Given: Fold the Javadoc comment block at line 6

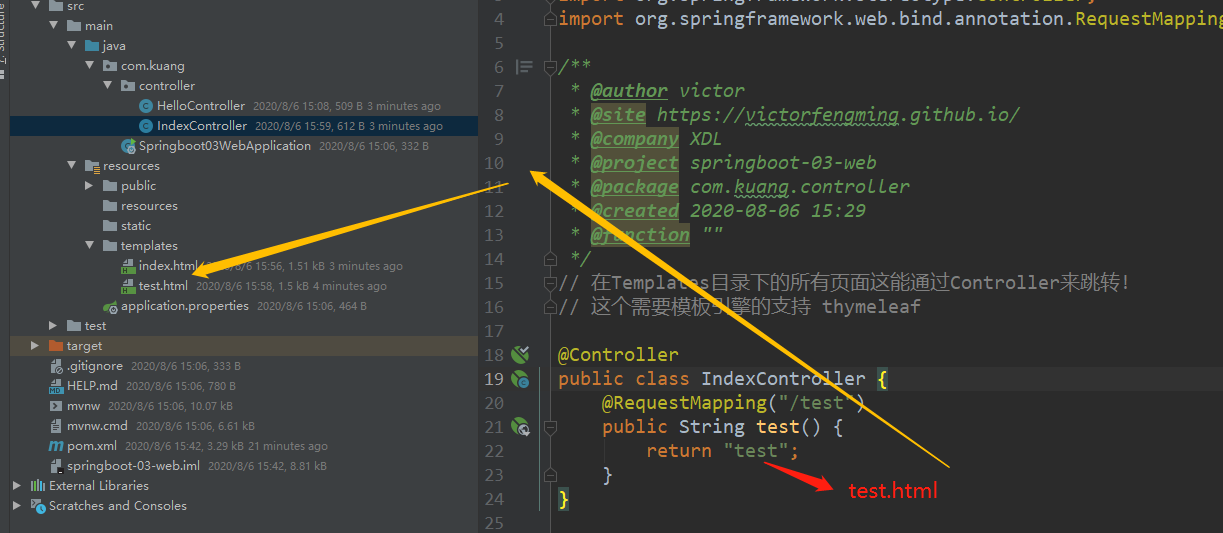Looking at the screenshot, I should coord(549,67).
